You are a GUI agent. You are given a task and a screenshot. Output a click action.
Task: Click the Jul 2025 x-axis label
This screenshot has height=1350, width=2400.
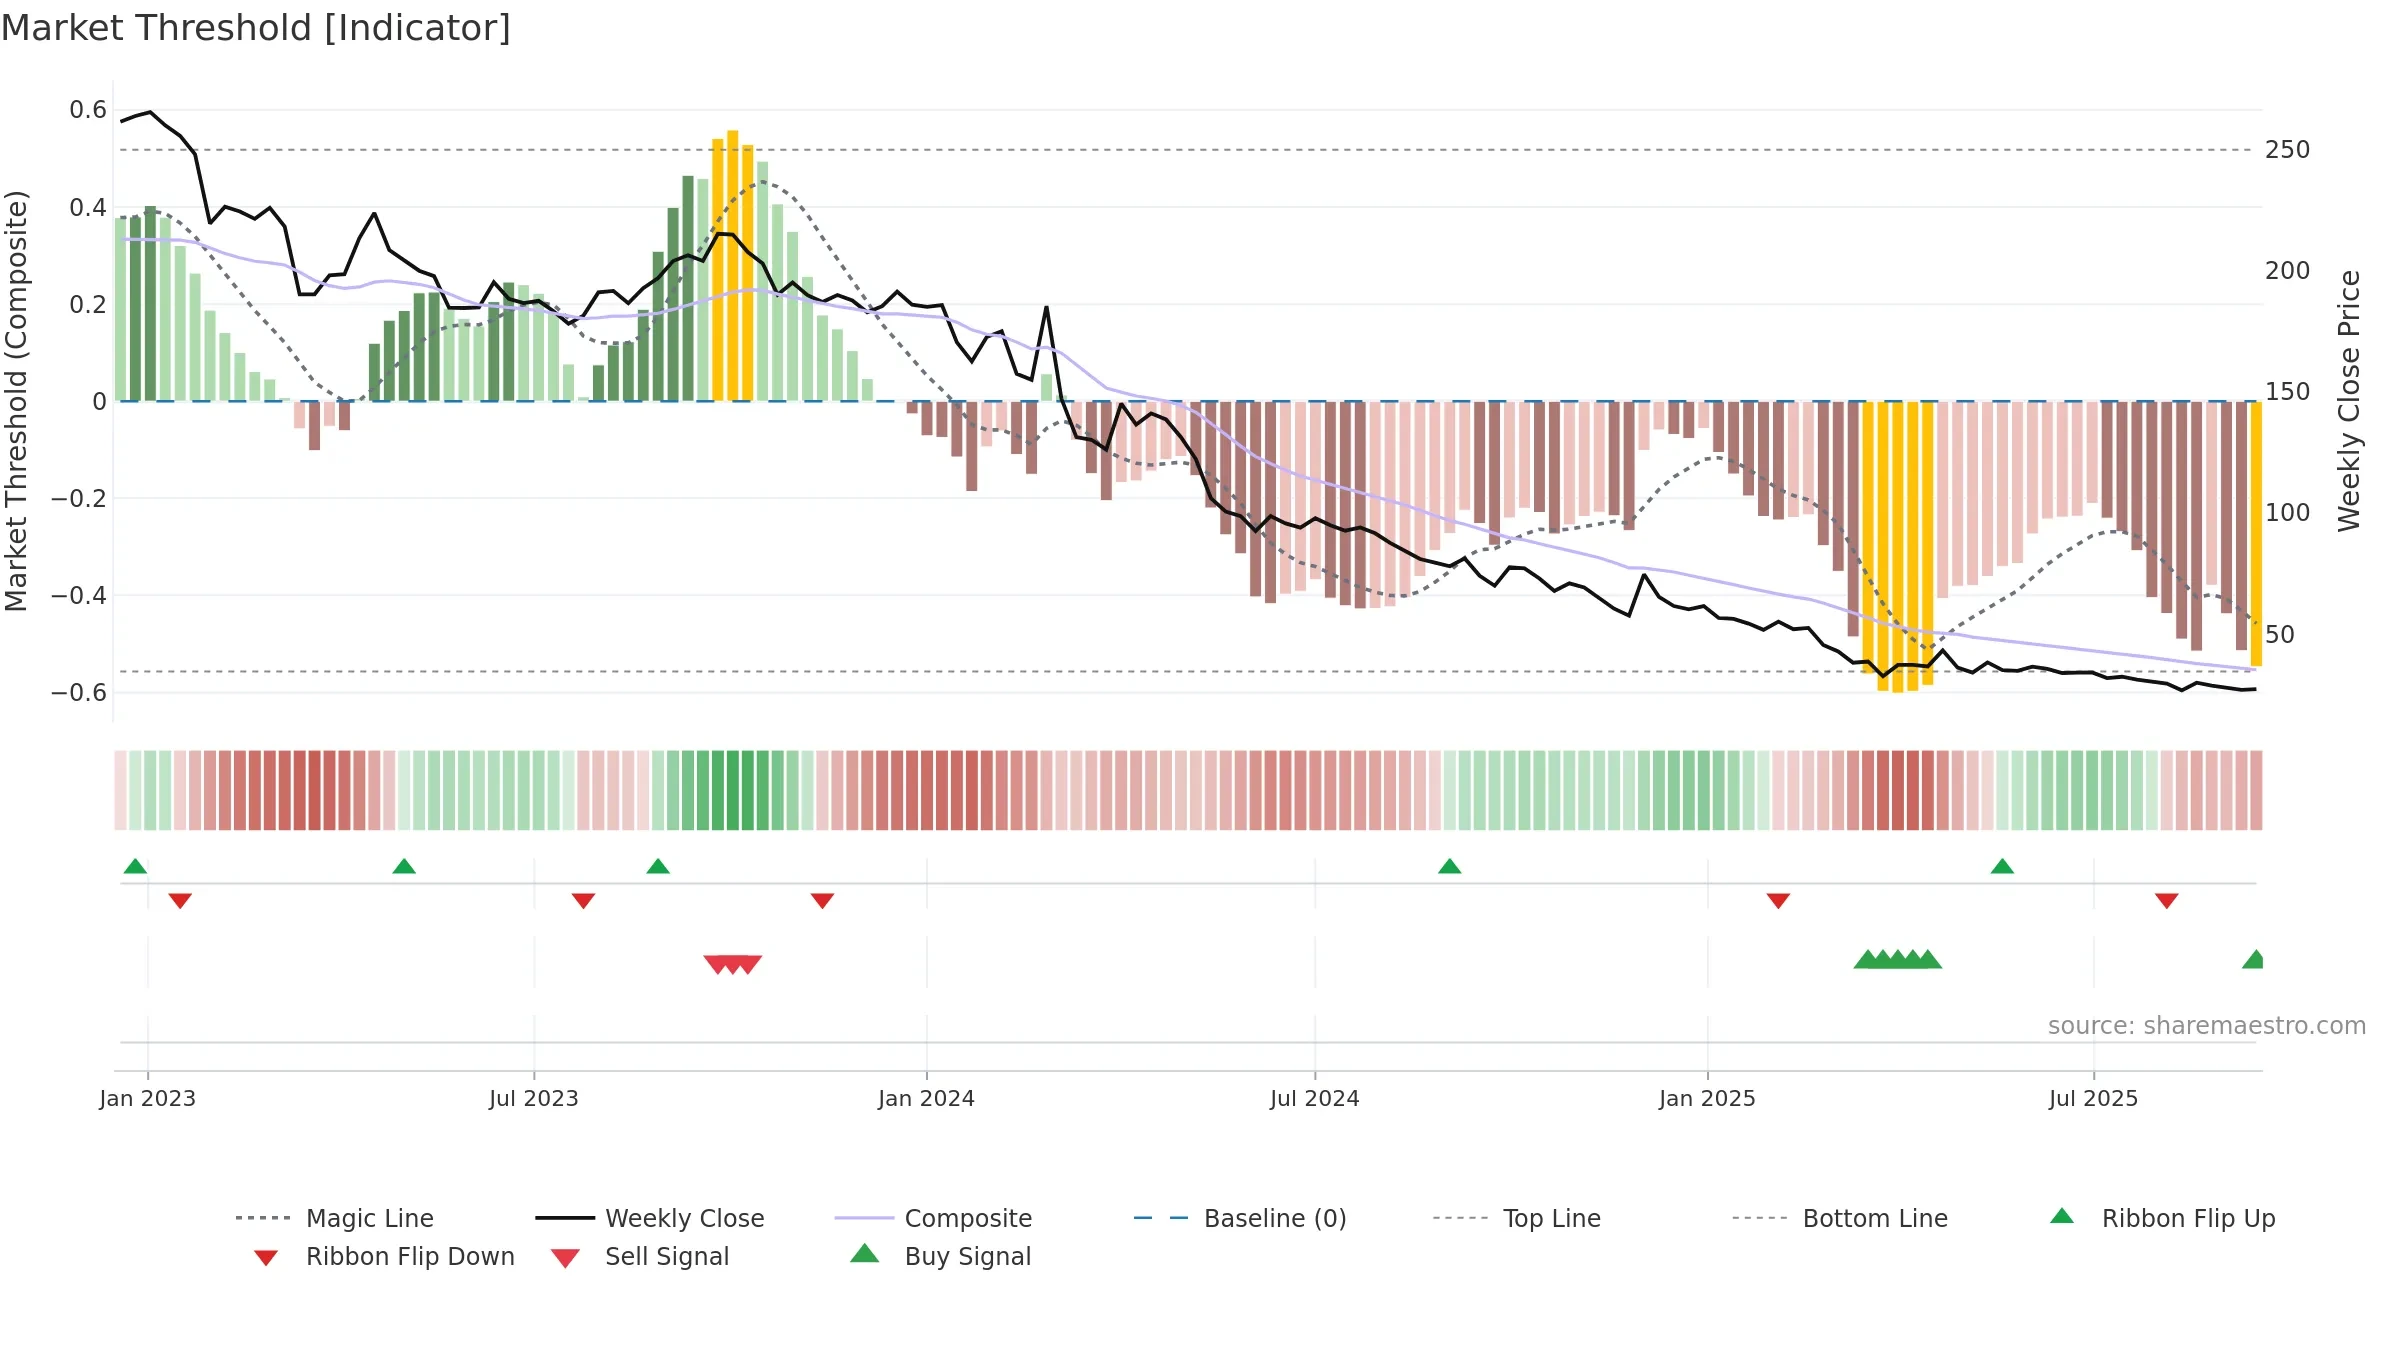(x=2094, y=1098)
